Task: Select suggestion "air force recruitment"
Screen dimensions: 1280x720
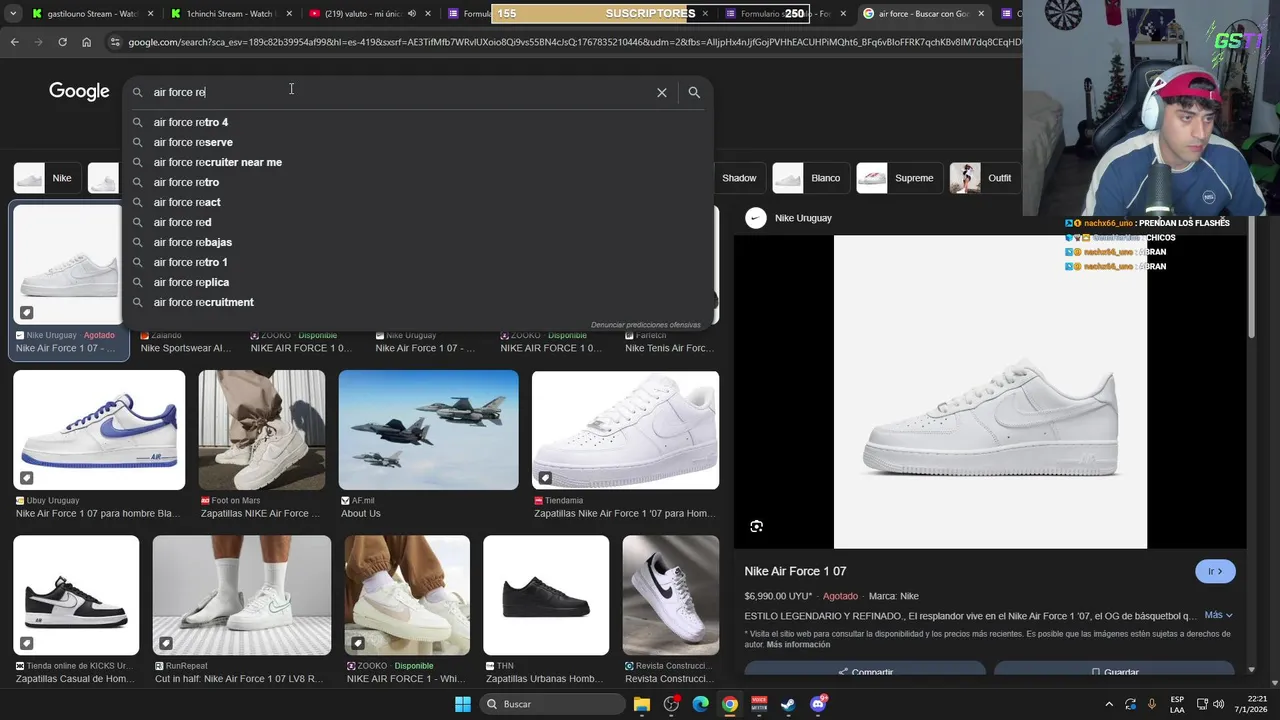Action: click(x=418, y=302)
